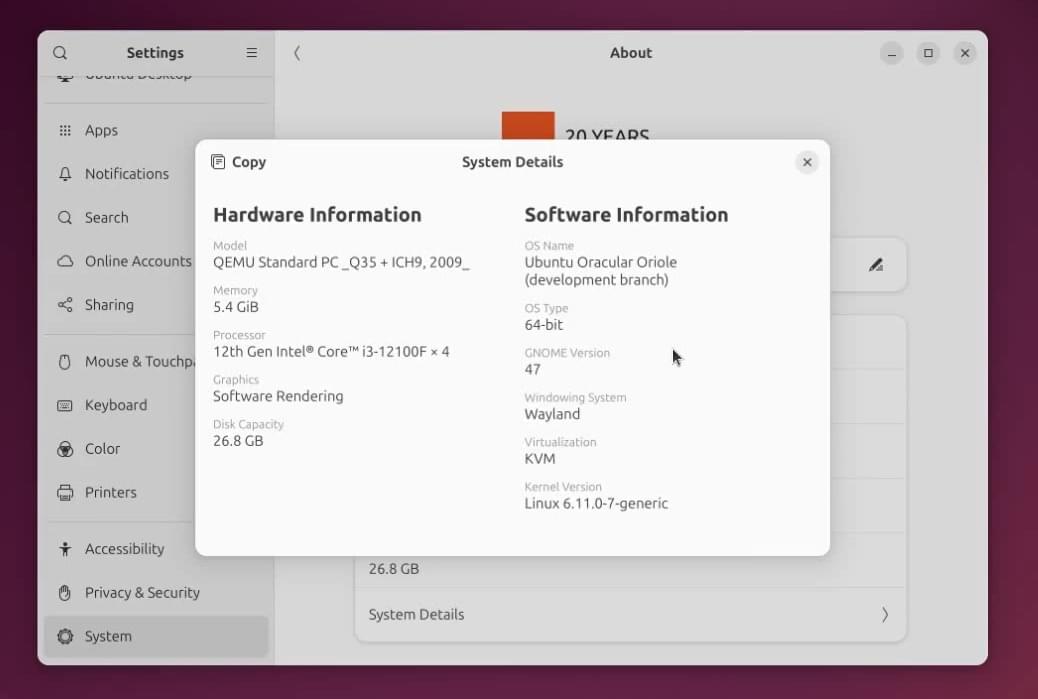Select the System sidebar entry
This screenshot has height=699, width=1038.
(x=156, y=637)
